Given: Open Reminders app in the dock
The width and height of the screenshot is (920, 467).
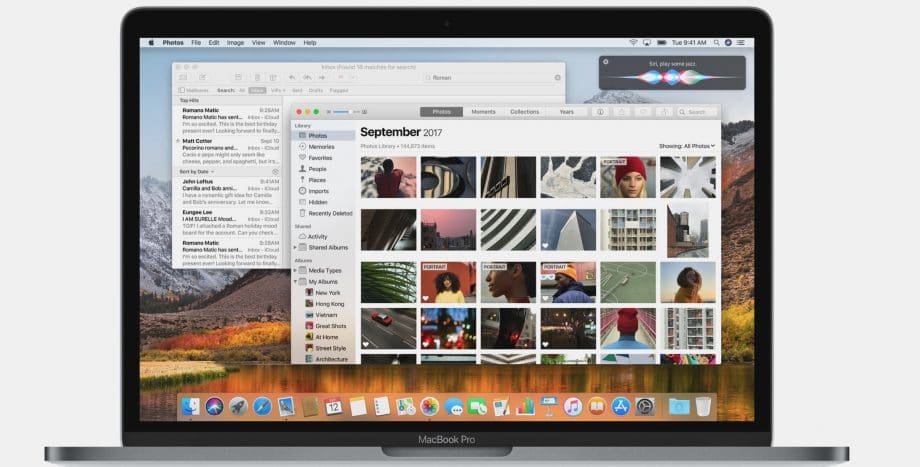Looking at the screenshot, I should [x=381, y=406].
